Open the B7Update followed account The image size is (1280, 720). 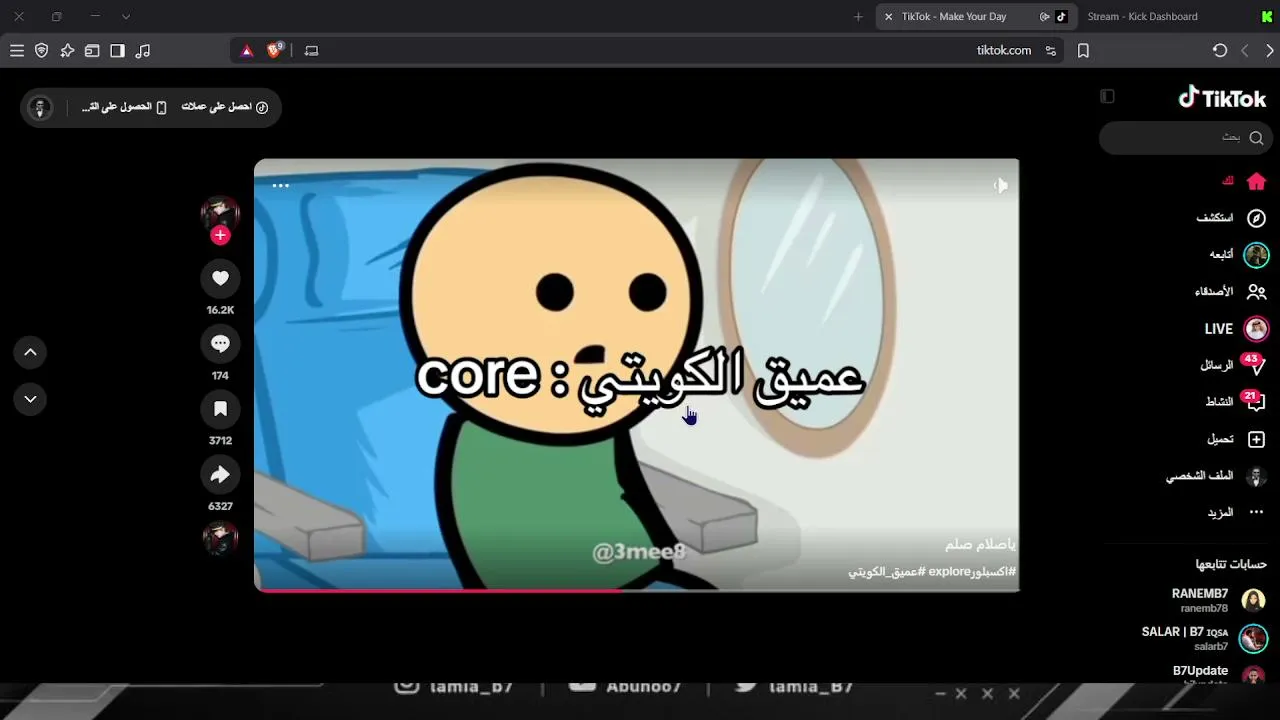(x=1219, y=674)
